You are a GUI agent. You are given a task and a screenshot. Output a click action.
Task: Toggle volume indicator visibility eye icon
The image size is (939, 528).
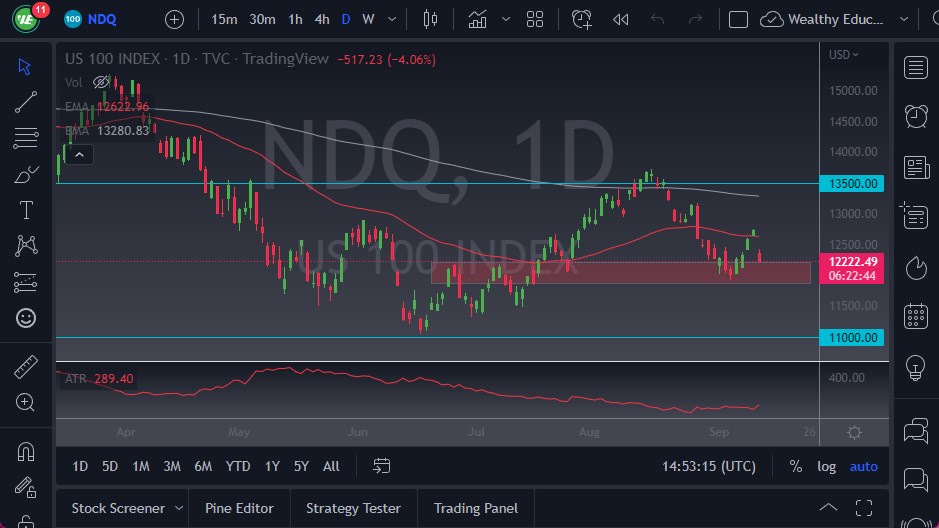[100, 82]
